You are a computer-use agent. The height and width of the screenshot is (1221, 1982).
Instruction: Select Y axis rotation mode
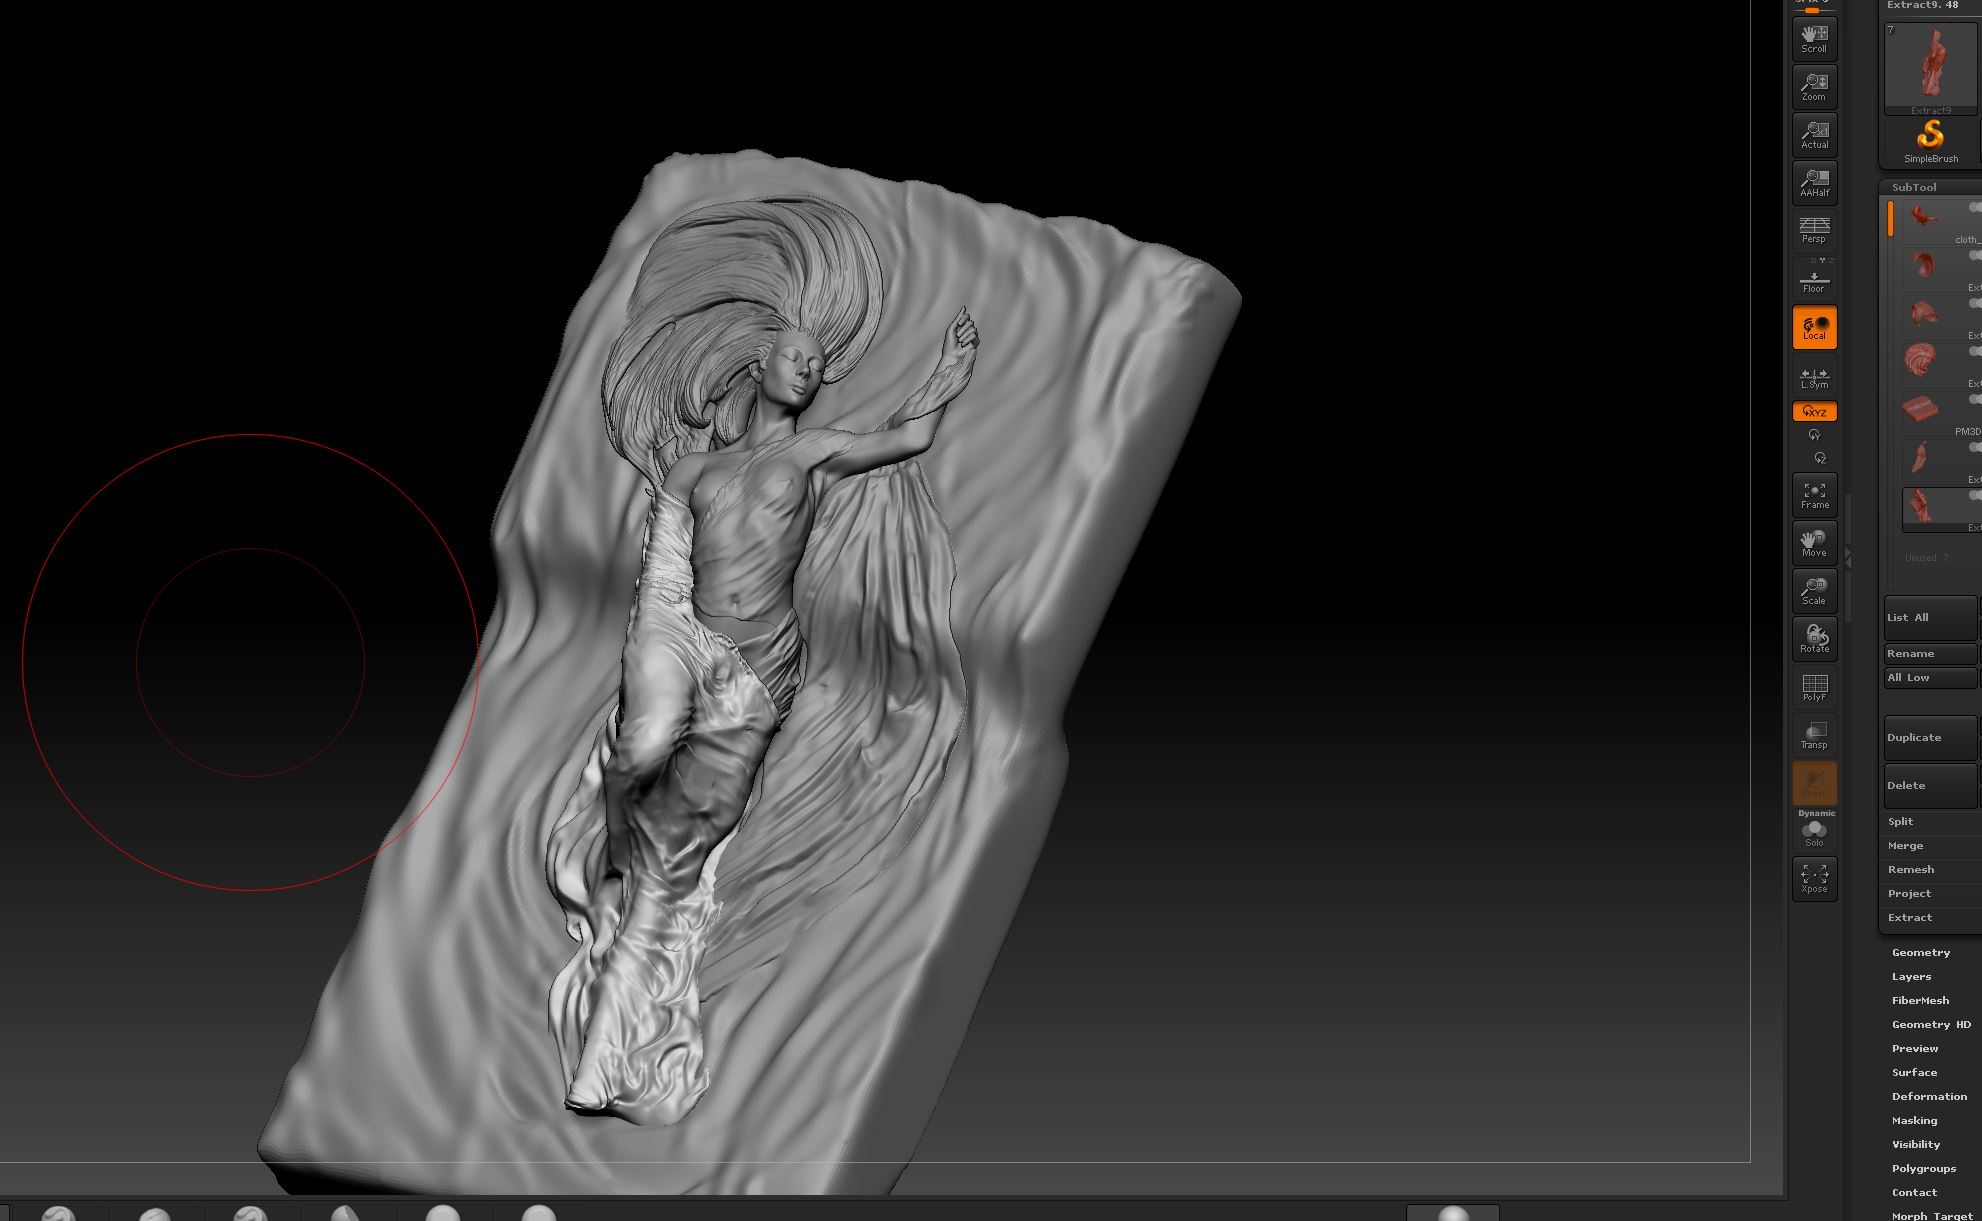[1814, 435]
